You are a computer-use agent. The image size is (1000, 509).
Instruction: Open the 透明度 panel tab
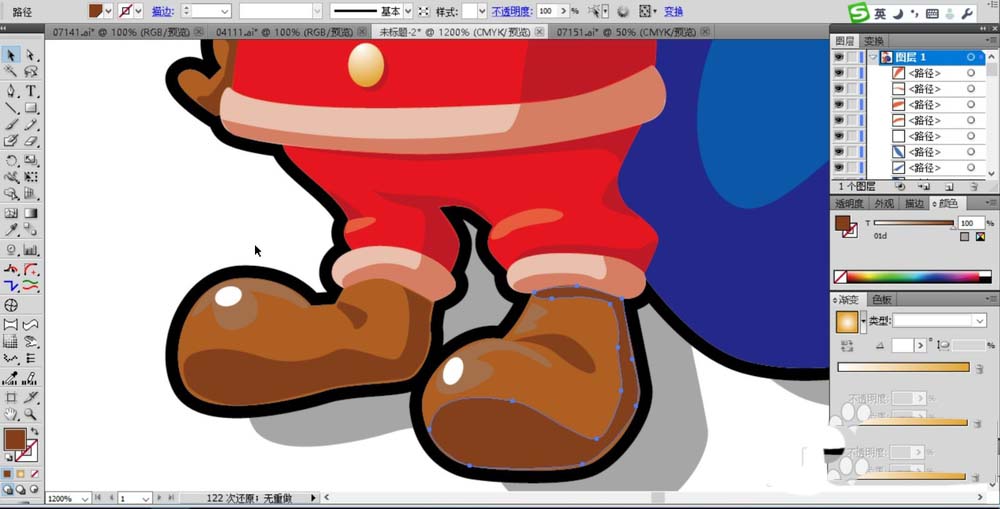coord(848,203)
